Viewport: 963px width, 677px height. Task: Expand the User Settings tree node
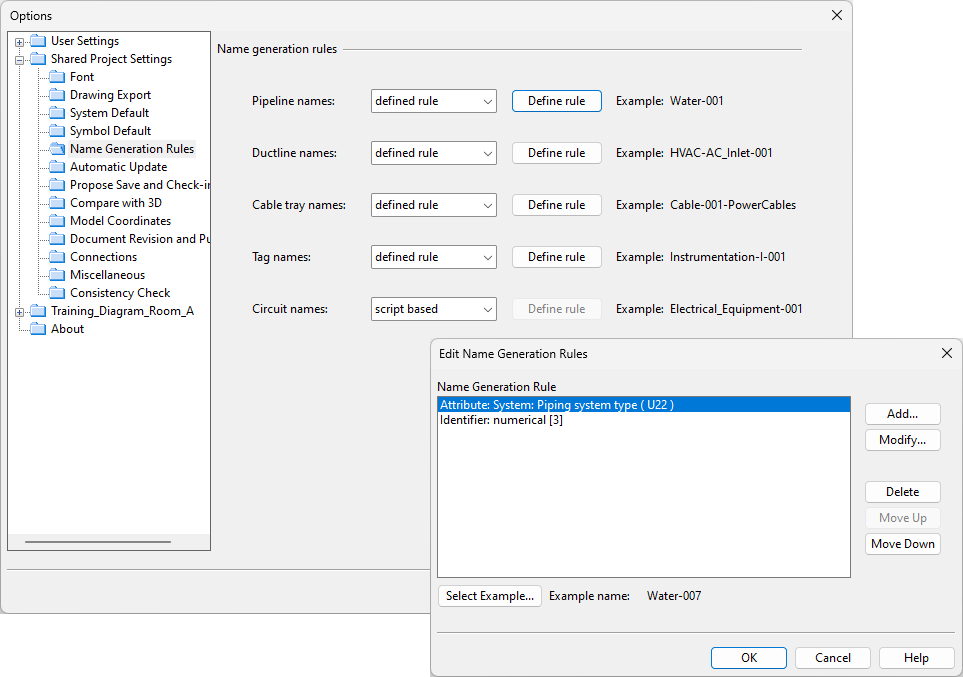point(19,42)
